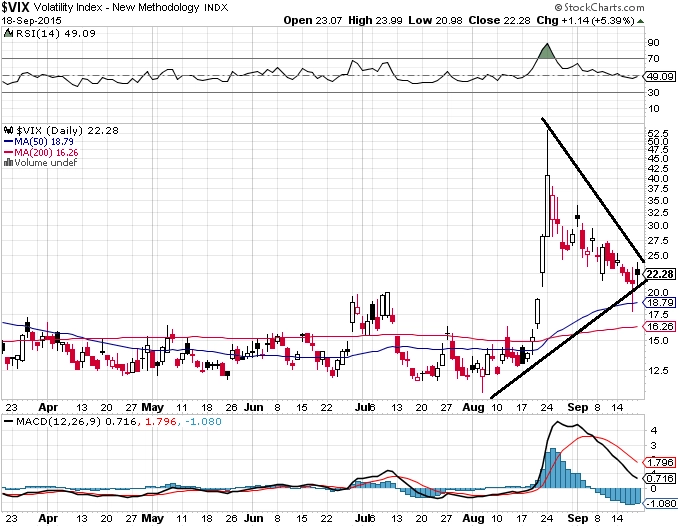
Task: Click the blue MA(50) legend line
Action: coord(8,142)
